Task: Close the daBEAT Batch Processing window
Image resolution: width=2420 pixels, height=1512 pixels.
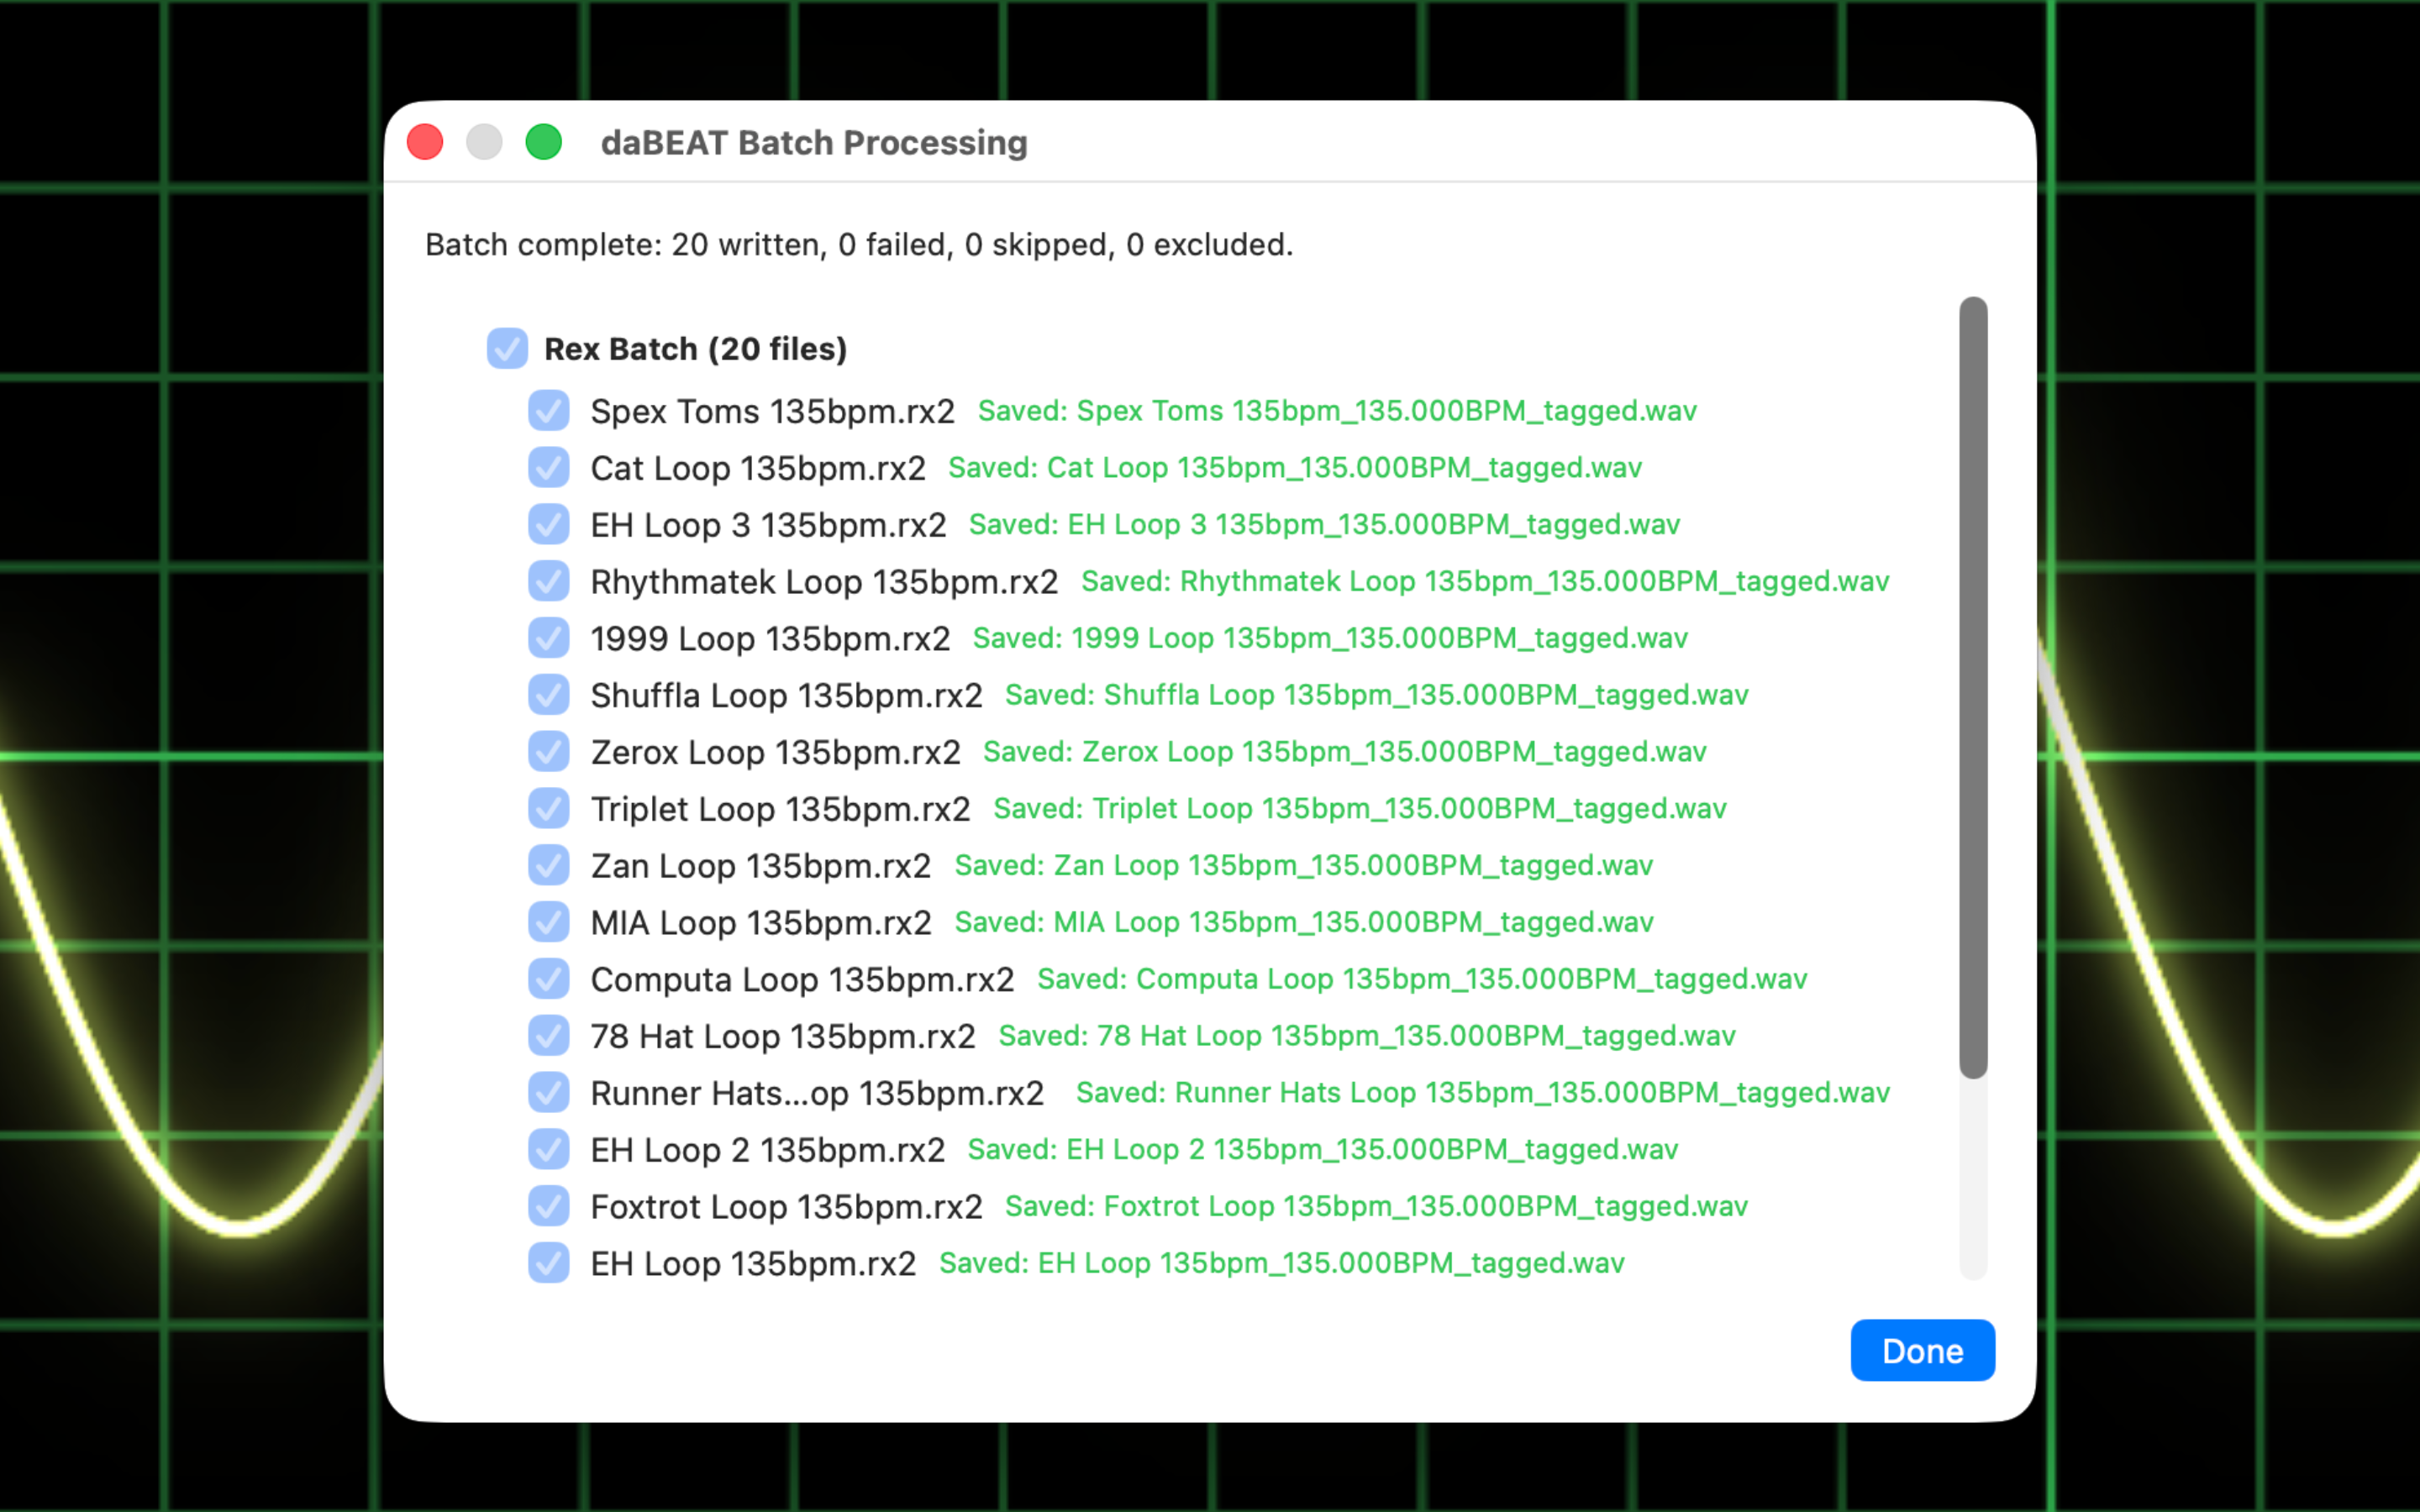Action: (425, 142)
